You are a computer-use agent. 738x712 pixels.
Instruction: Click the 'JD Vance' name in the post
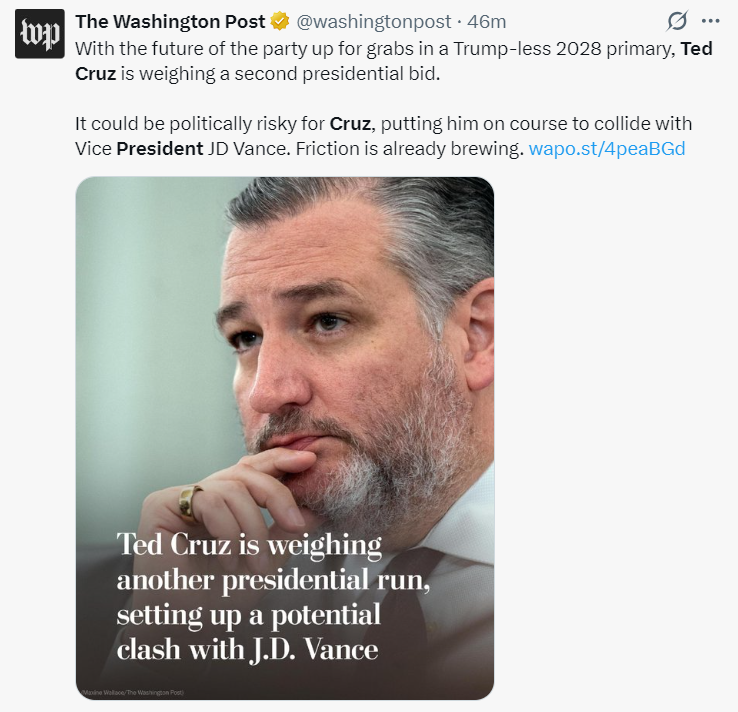(x=247, y=149)
